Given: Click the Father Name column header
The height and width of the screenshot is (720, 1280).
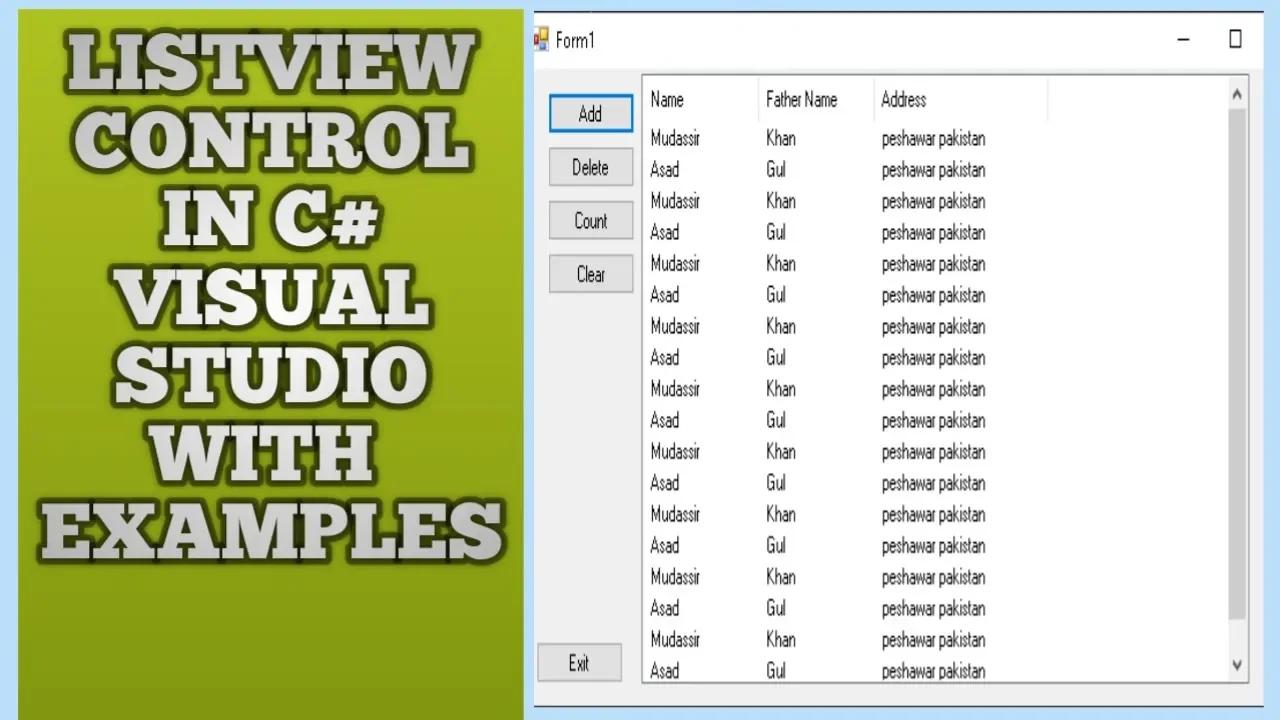Looking at the screenshot, I should coord(816,99).
